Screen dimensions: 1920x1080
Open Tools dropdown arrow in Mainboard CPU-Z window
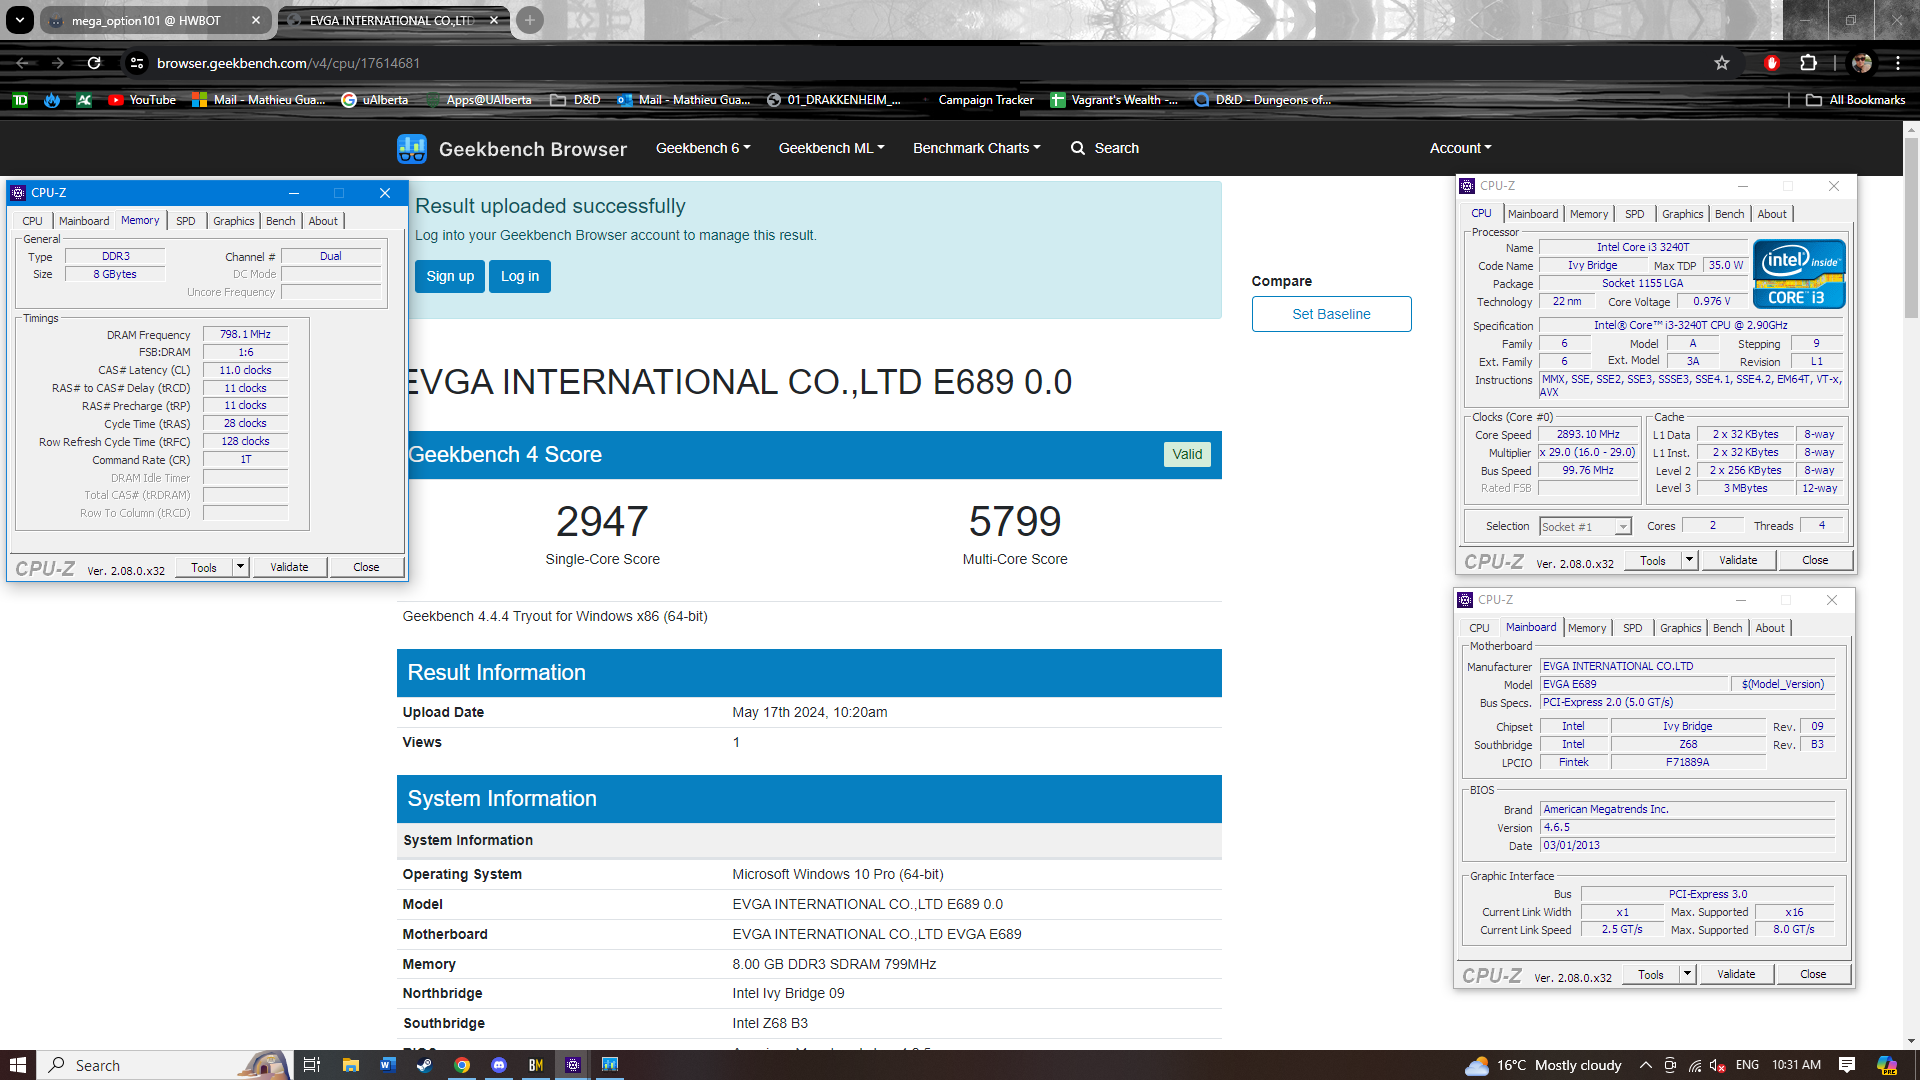point(1687,974)
